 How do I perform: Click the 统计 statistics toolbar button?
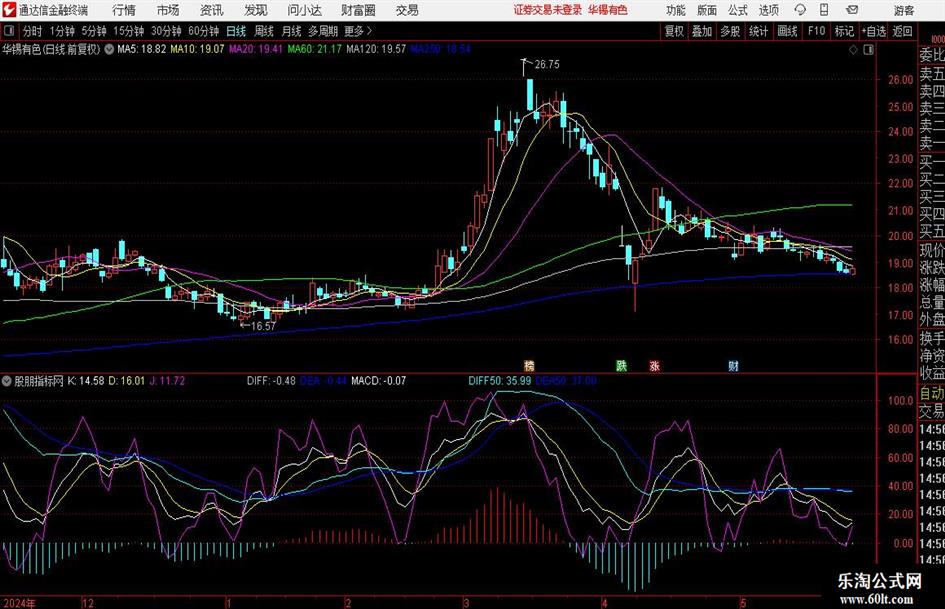(759, 31)
